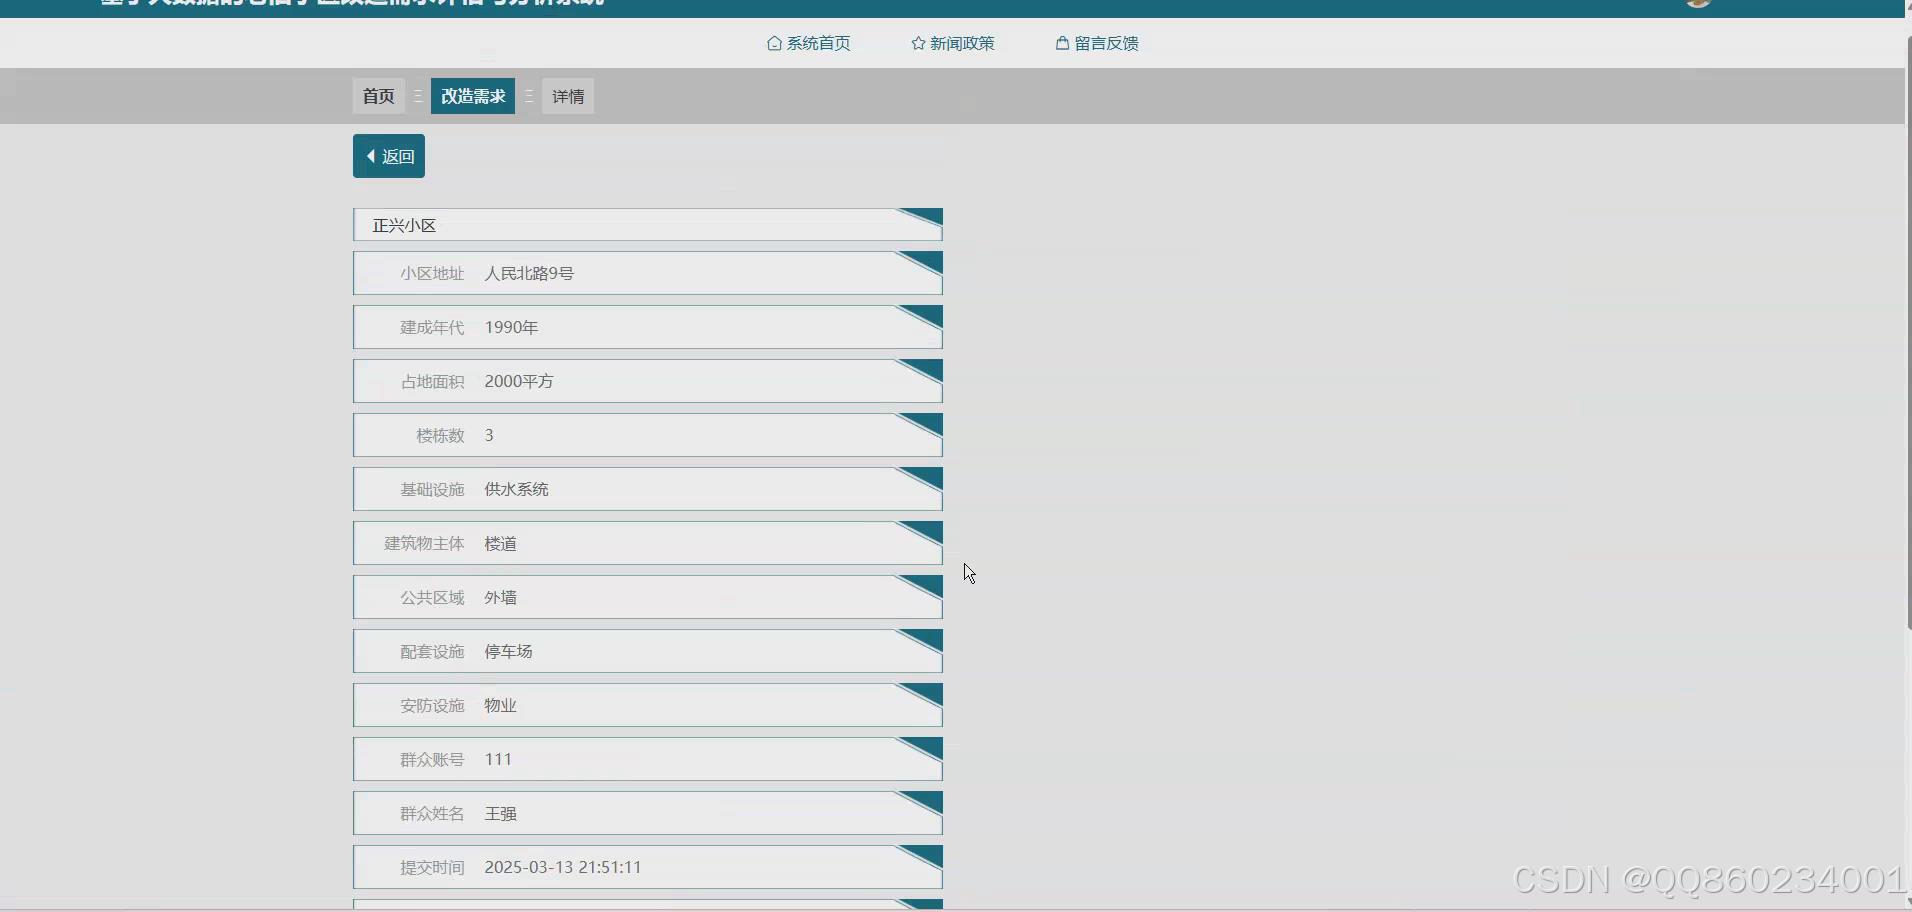The height and width of the screenshot is (912, 1912).
Task: Click the 正兴小区 title row
Action: [x=648, y=225]
